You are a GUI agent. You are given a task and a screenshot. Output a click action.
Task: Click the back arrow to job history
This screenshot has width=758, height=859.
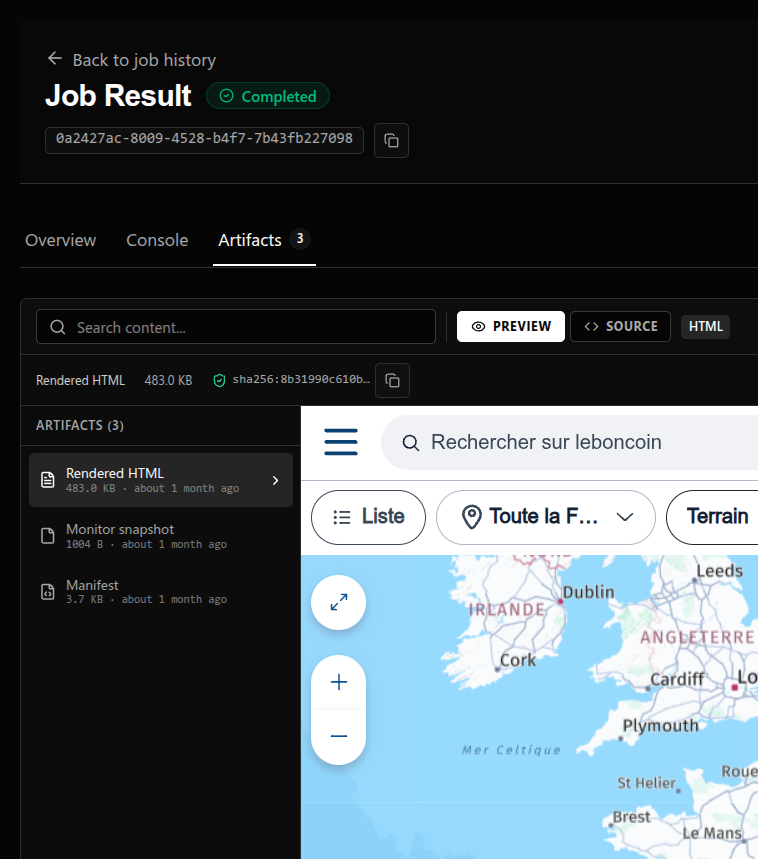55,58
